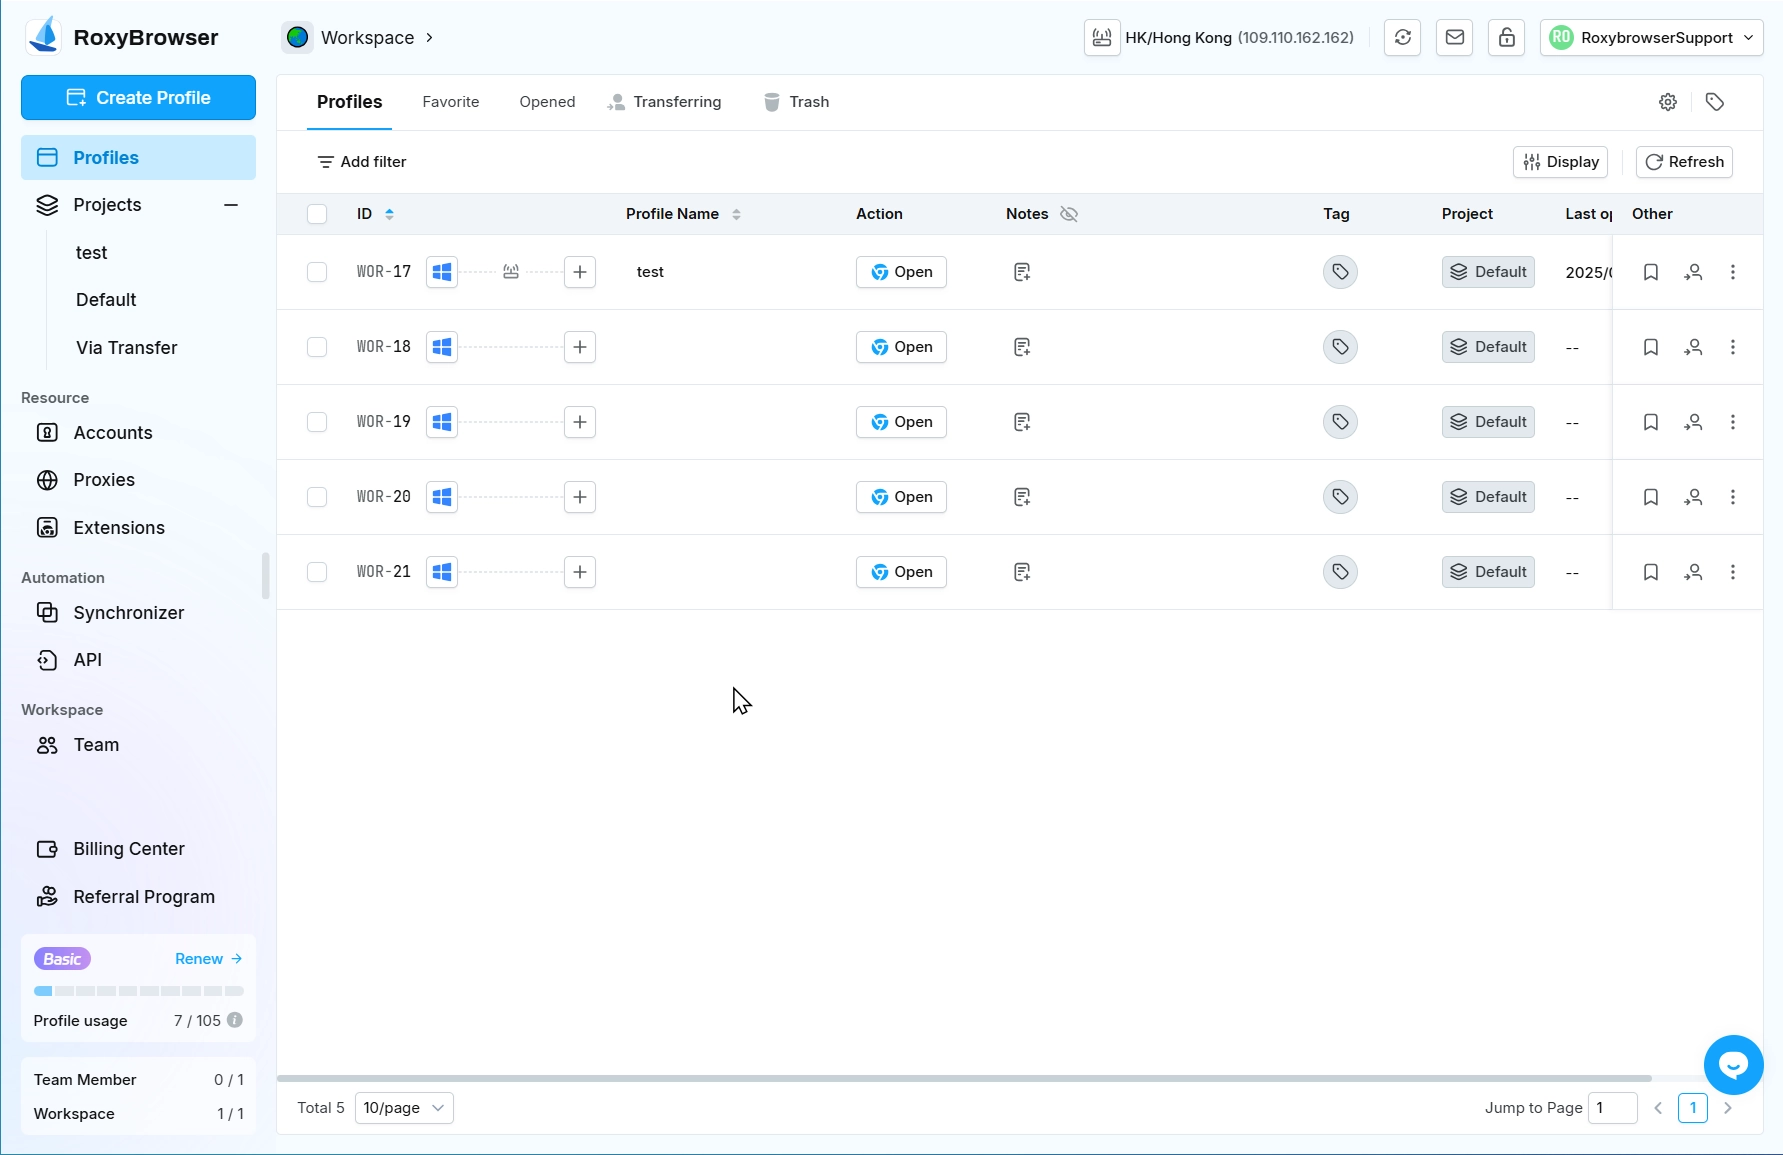
Task: Bookmark profile WOR-18 as favorite
Action: tap(1650, 347)
